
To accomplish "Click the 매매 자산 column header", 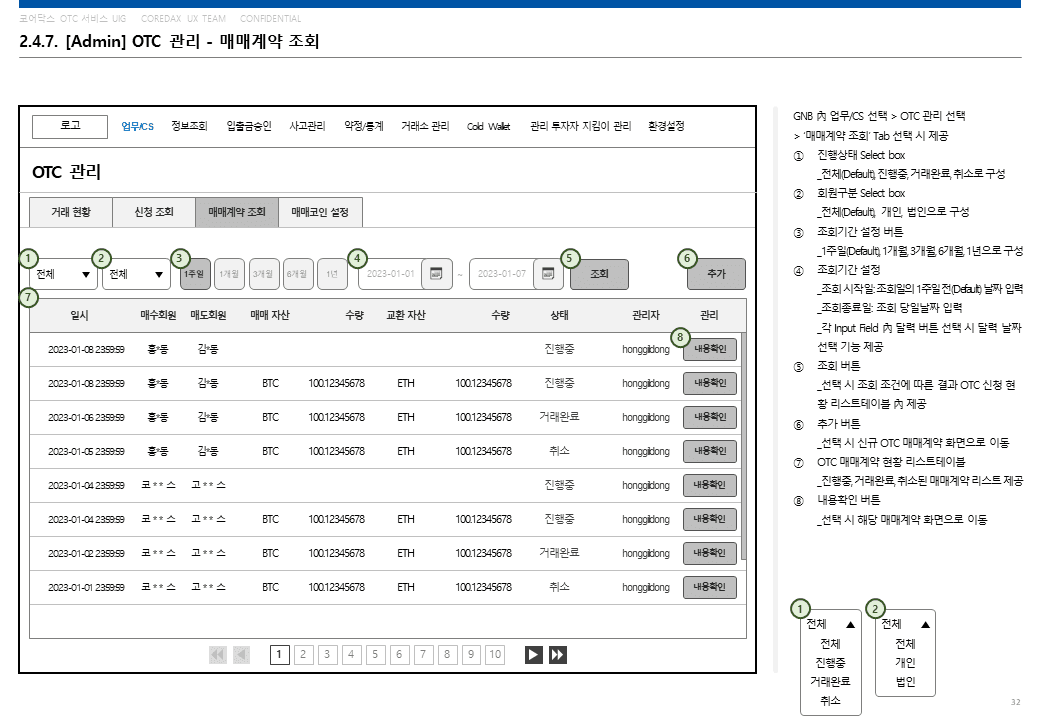I will coord(270,316).
